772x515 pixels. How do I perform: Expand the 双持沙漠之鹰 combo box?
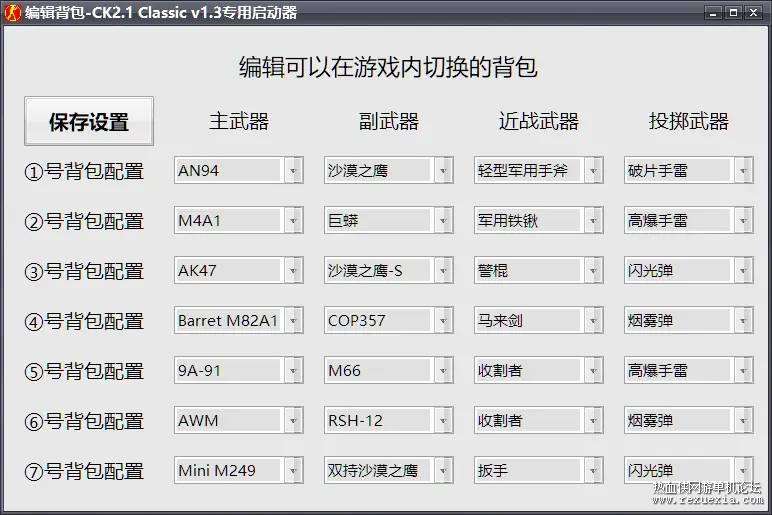pos(388,470)
